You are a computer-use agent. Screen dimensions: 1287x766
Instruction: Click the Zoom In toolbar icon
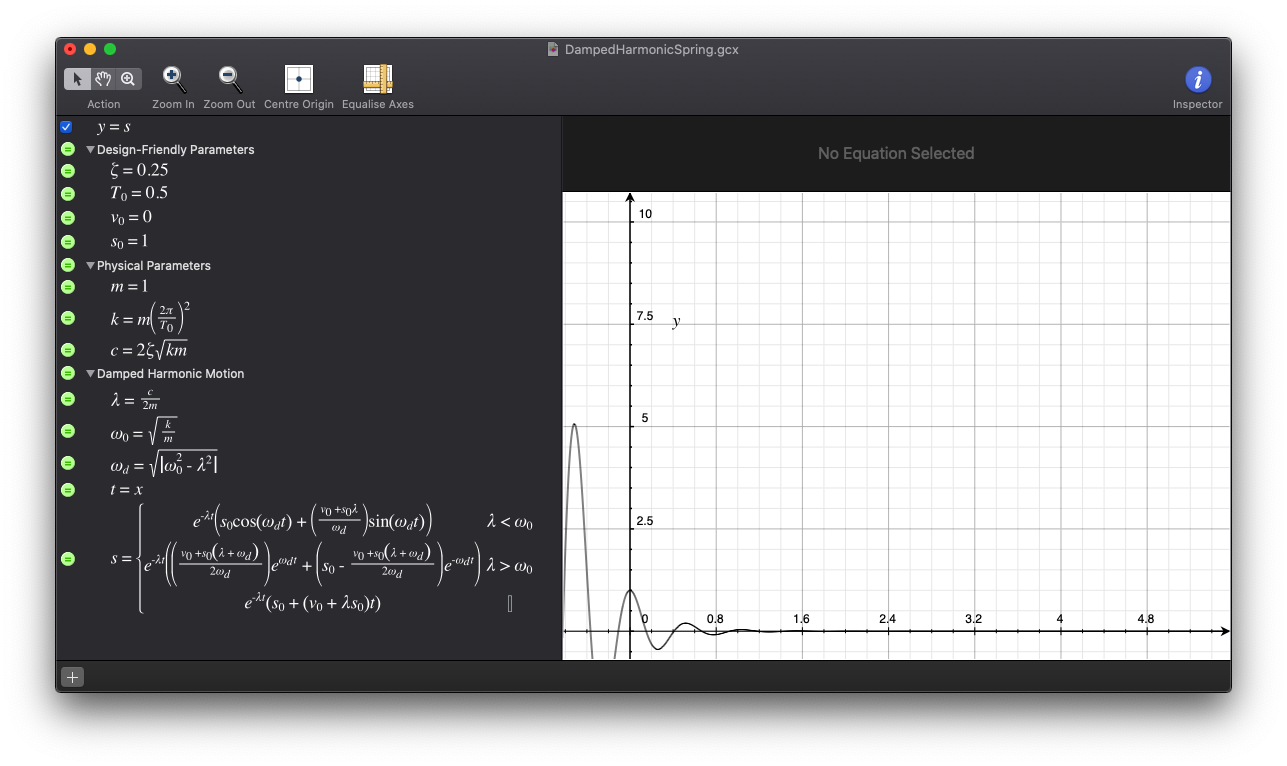click(174, 79)
